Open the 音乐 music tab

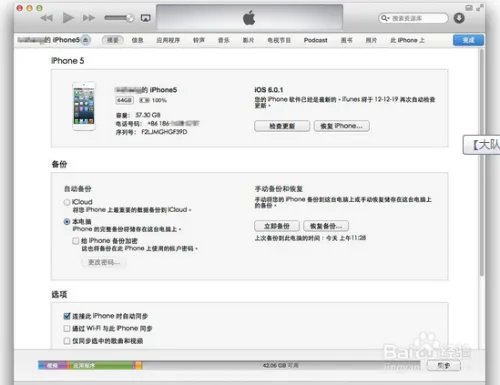224,40
